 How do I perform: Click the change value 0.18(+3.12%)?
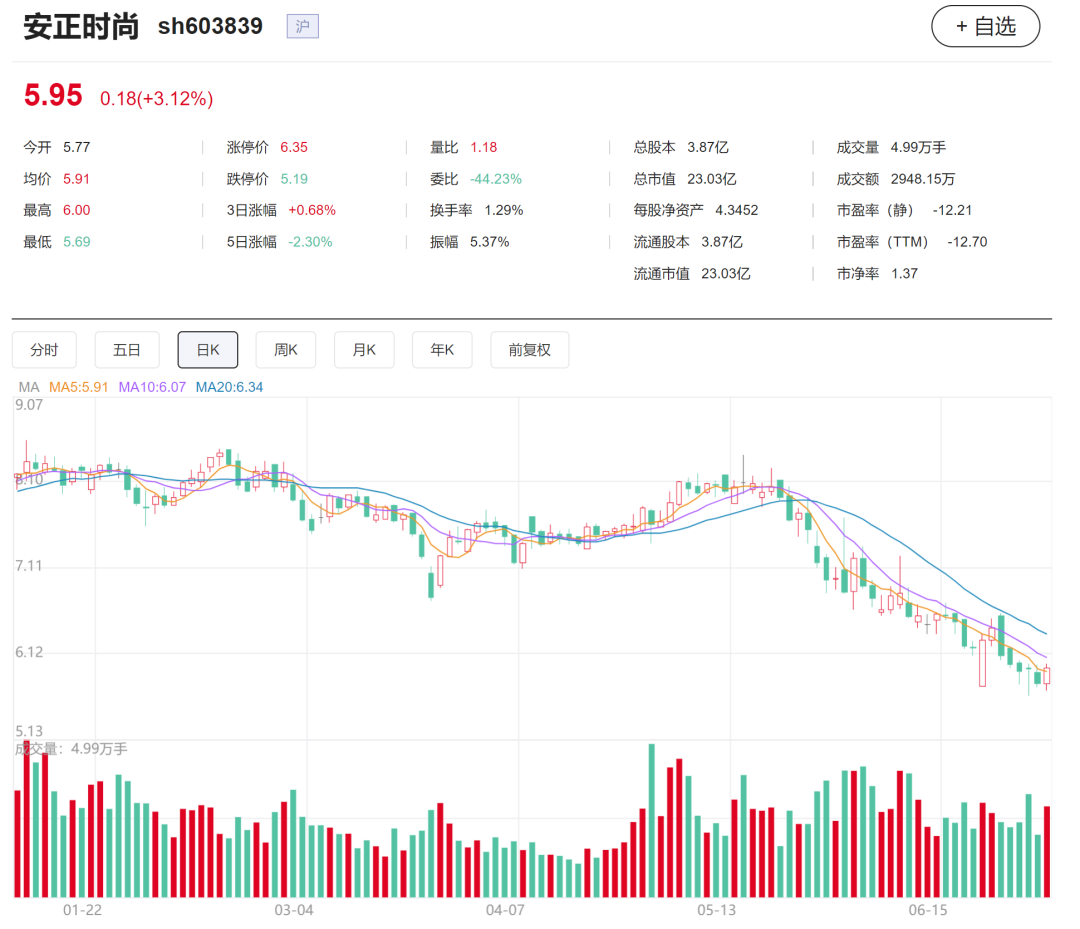[x=156, y=98]
